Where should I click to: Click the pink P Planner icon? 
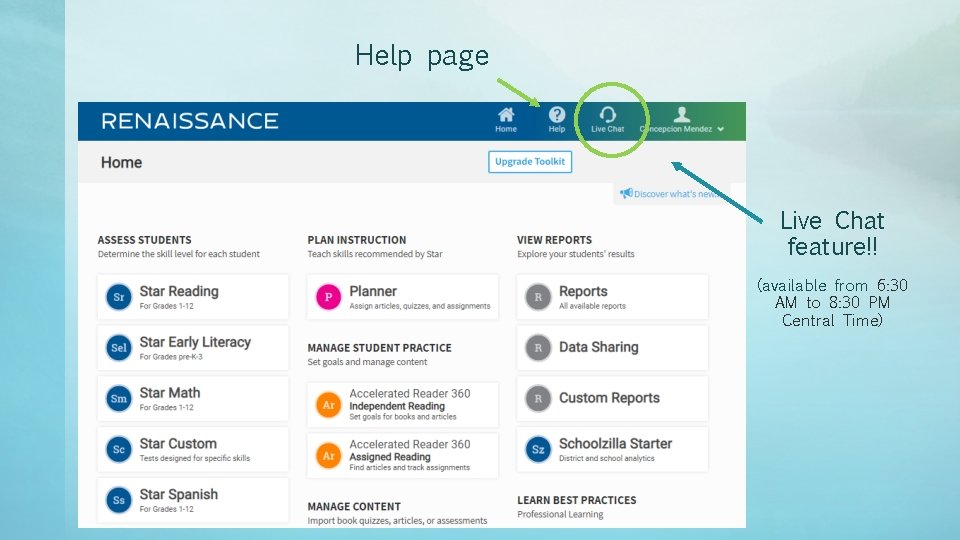pos(329,297)
